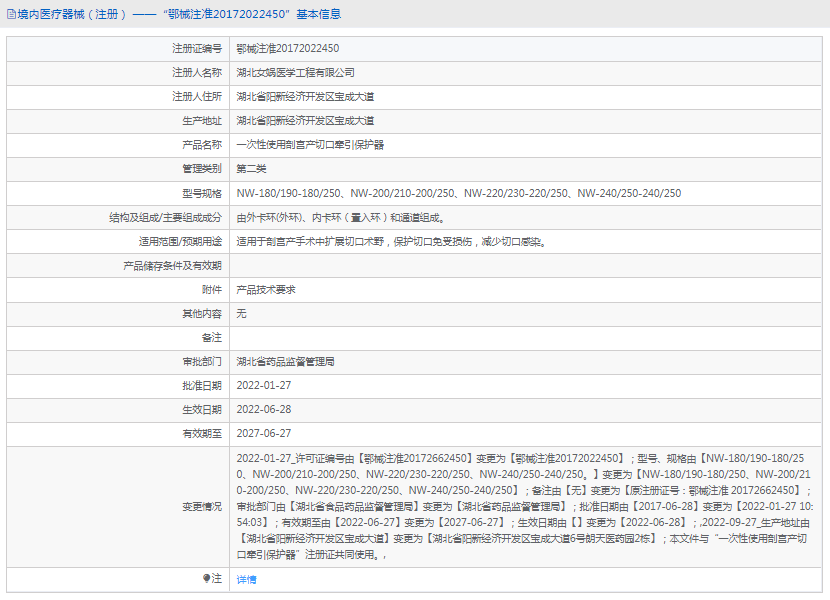Select the page title 境内医疗器械（注册）
This screenshot has height=600, width=830.
pos(71,14)
